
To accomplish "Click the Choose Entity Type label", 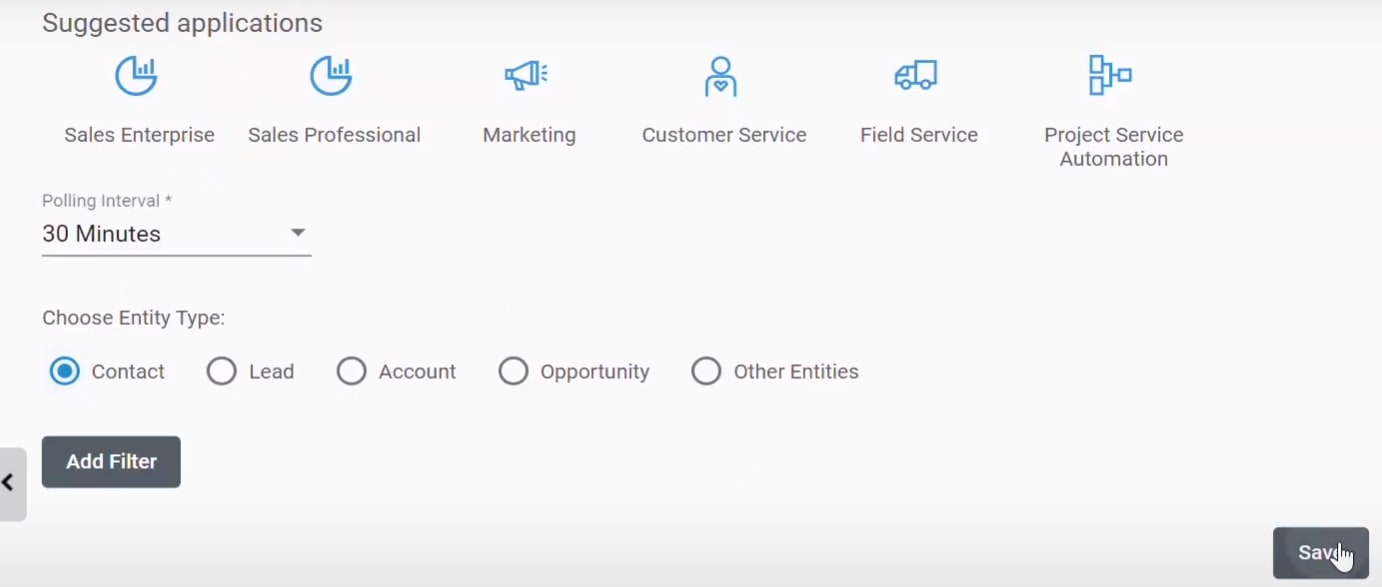I will 134,318.
